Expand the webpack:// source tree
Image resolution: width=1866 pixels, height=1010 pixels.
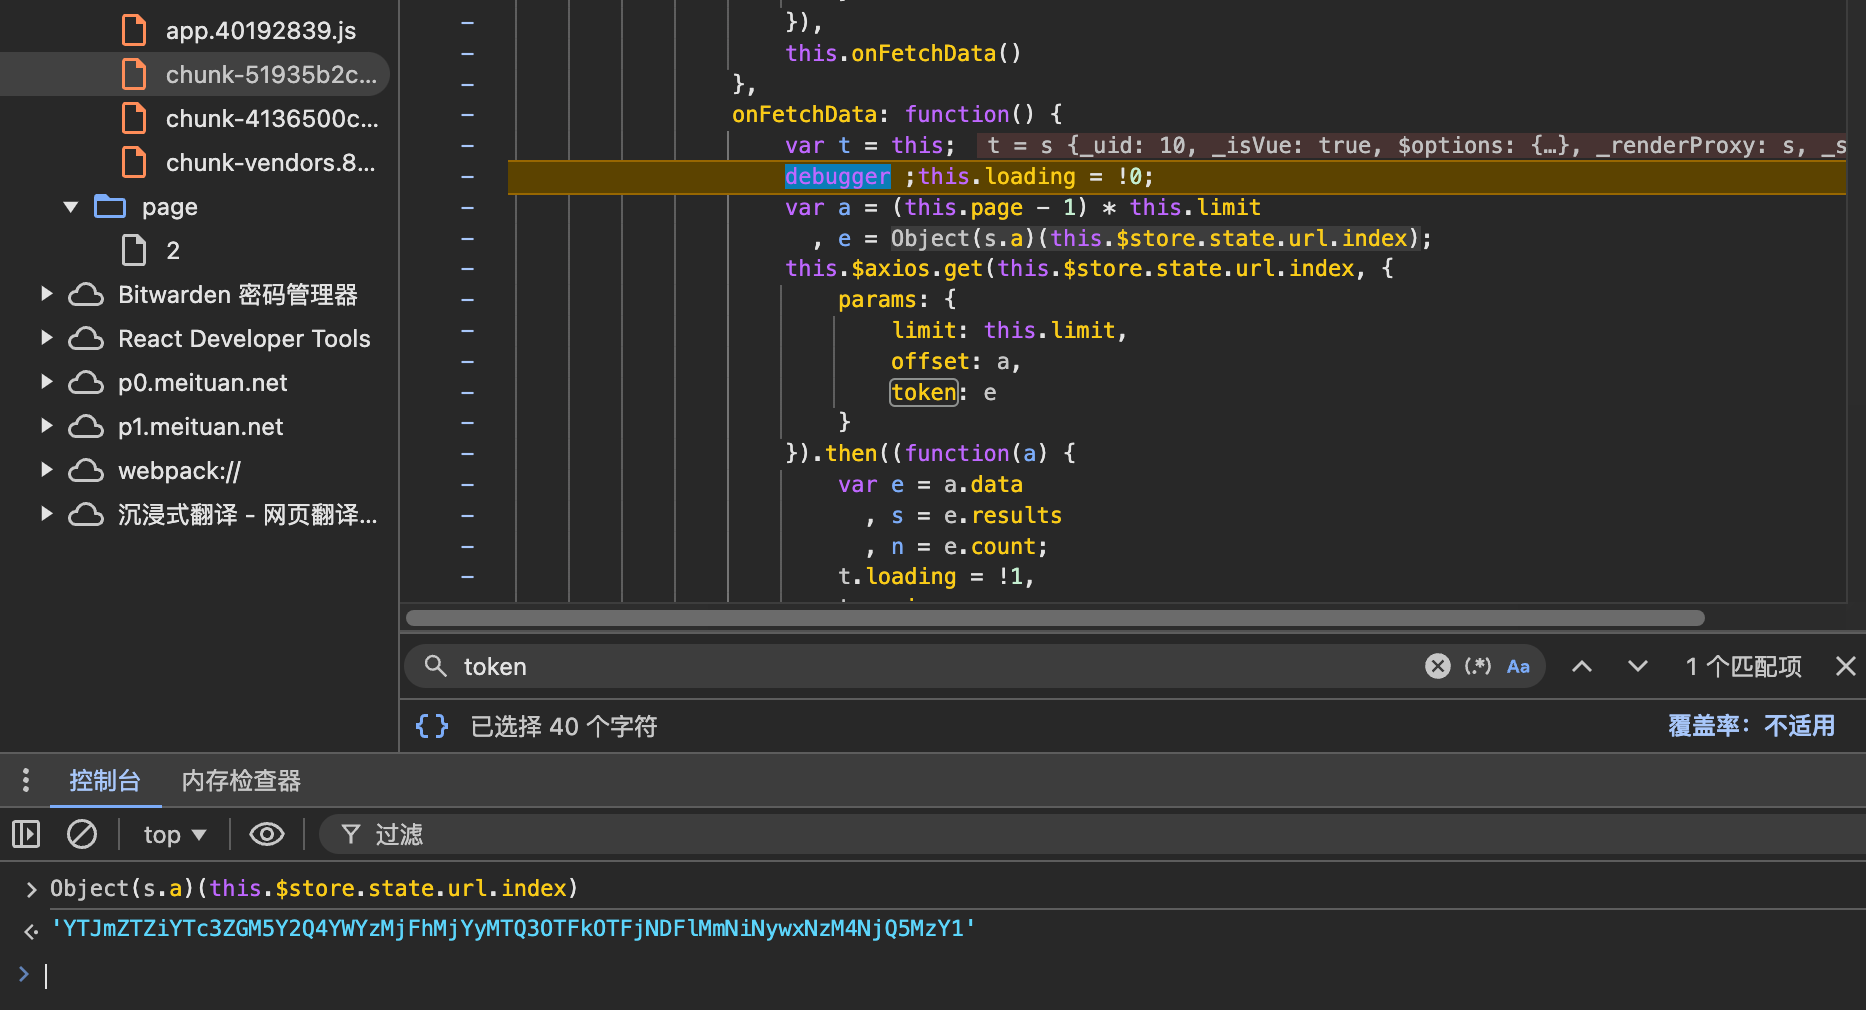pos(46,470)
